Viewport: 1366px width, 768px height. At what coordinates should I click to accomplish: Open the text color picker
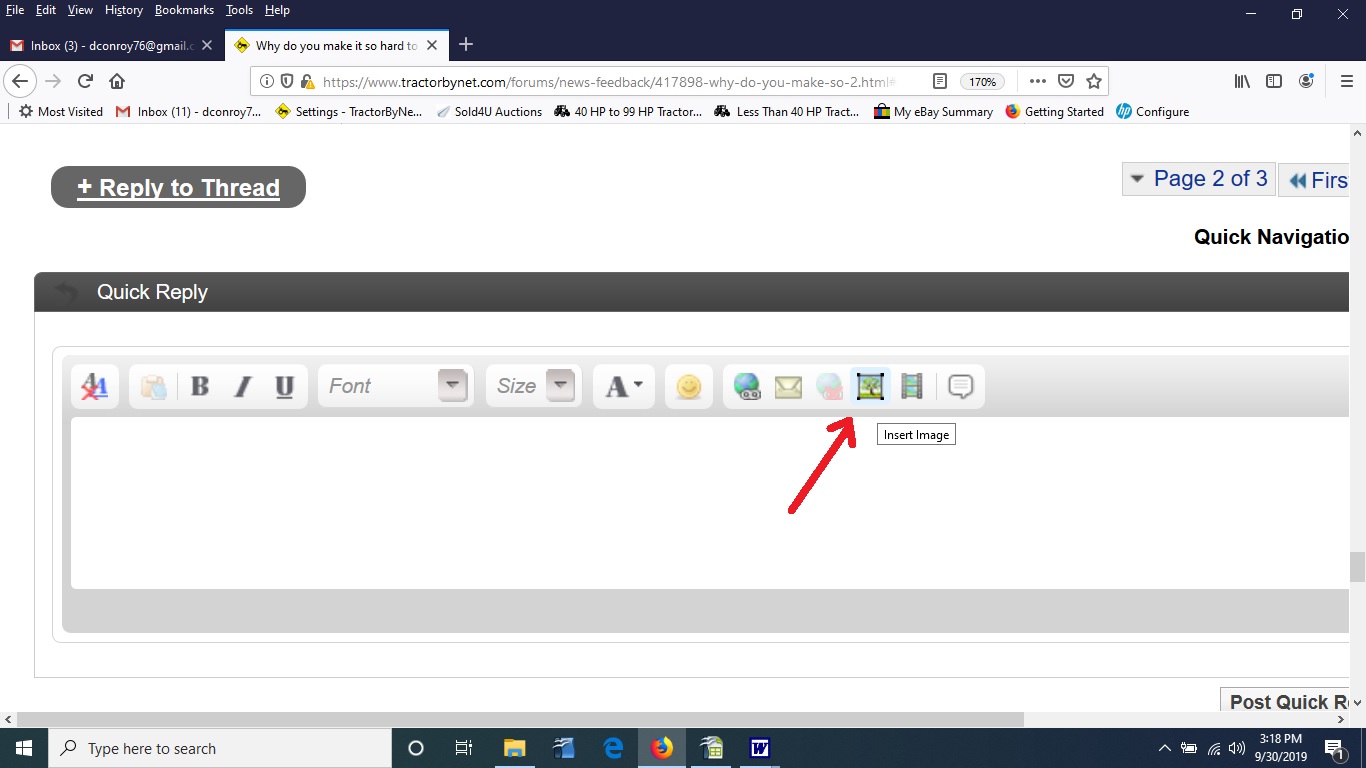coord(624,386)
